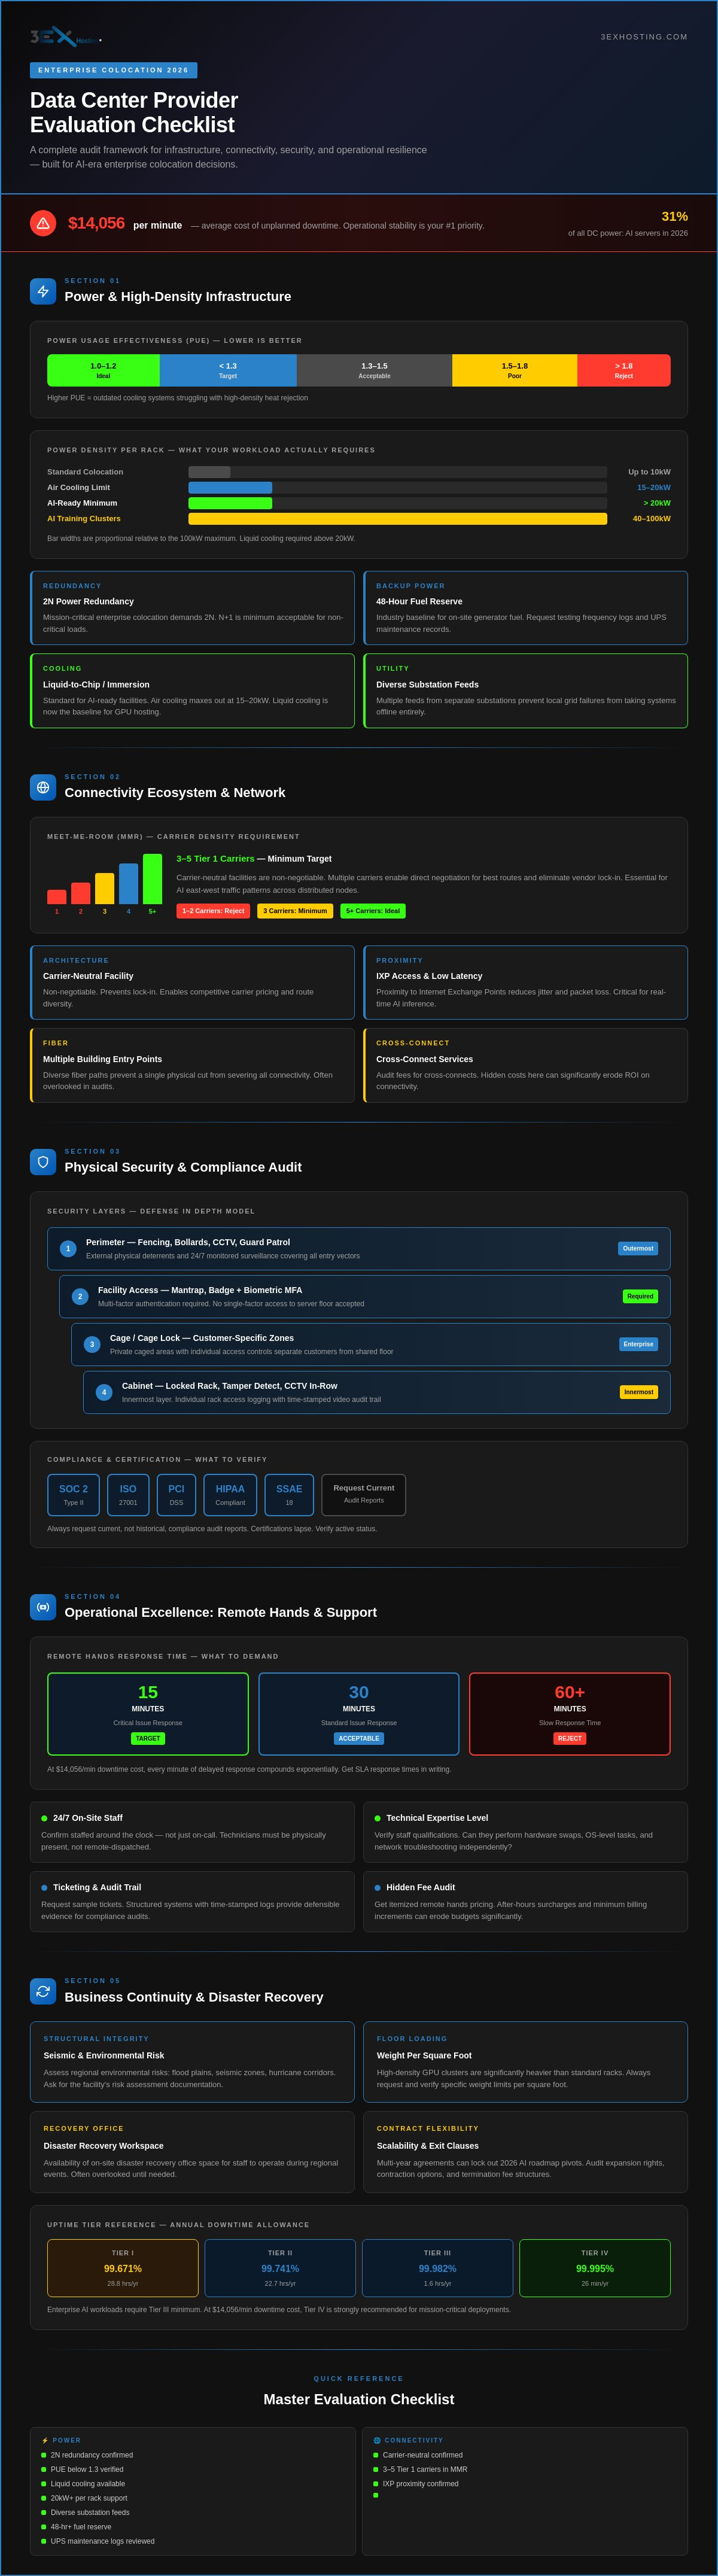Click the tallest green 5+ carrier bar
The height and width of the screenshot is (2576, 718).
(x=152, y=879)
